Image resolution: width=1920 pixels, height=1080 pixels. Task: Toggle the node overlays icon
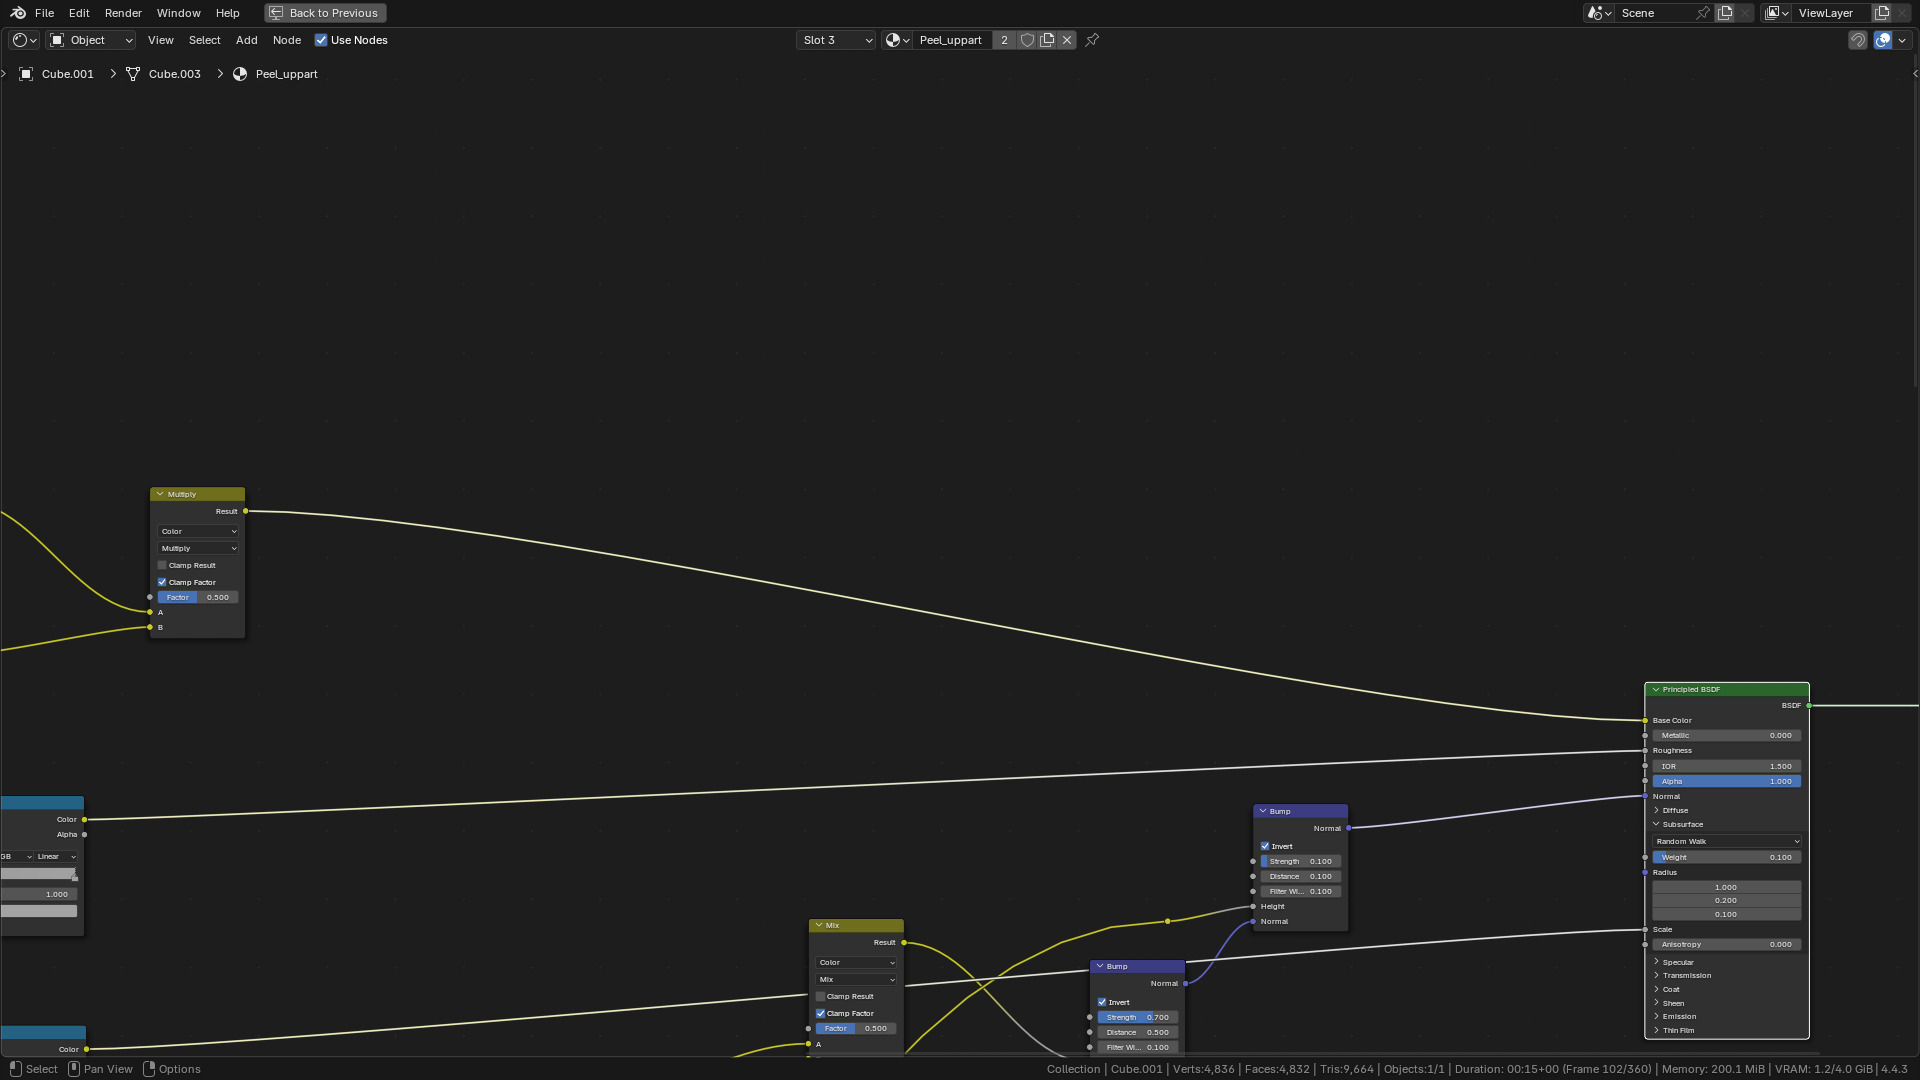1882,40
